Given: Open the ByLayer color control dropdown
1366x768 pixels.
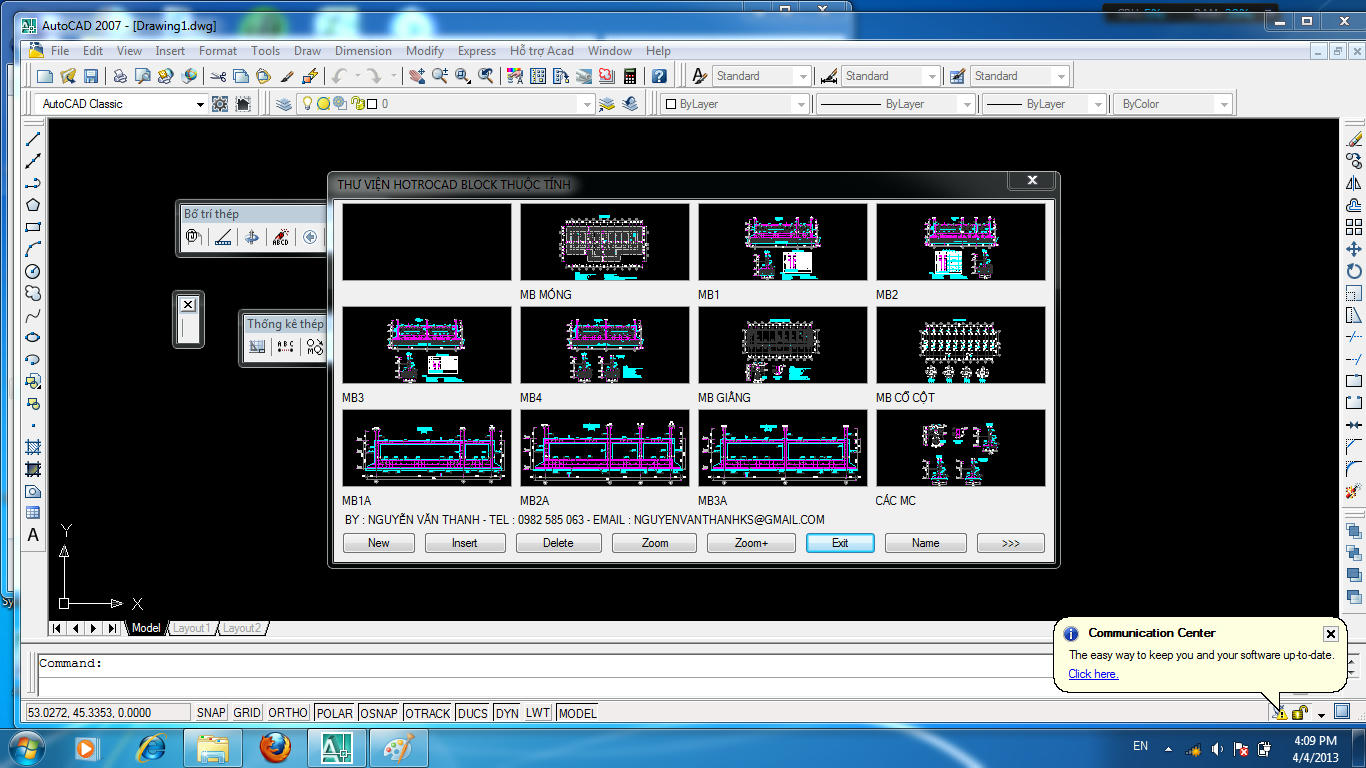Looking at the screenshot, I should pyautogui.click(x=801, y=104).
